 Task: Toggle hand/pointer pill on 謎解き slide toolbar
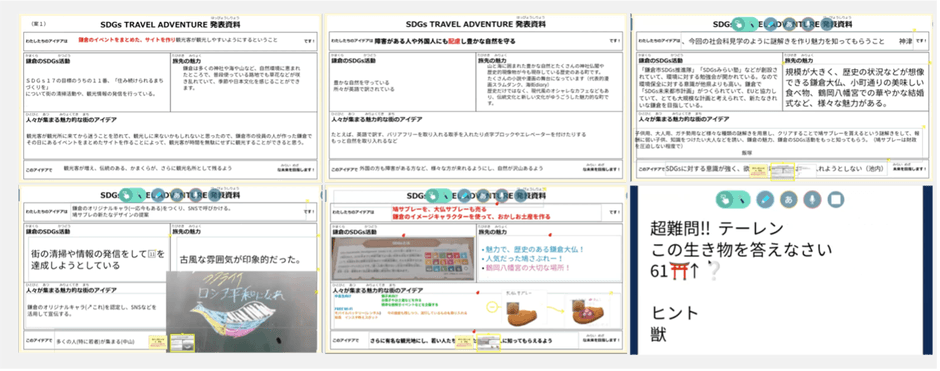[x=744, y=25]
